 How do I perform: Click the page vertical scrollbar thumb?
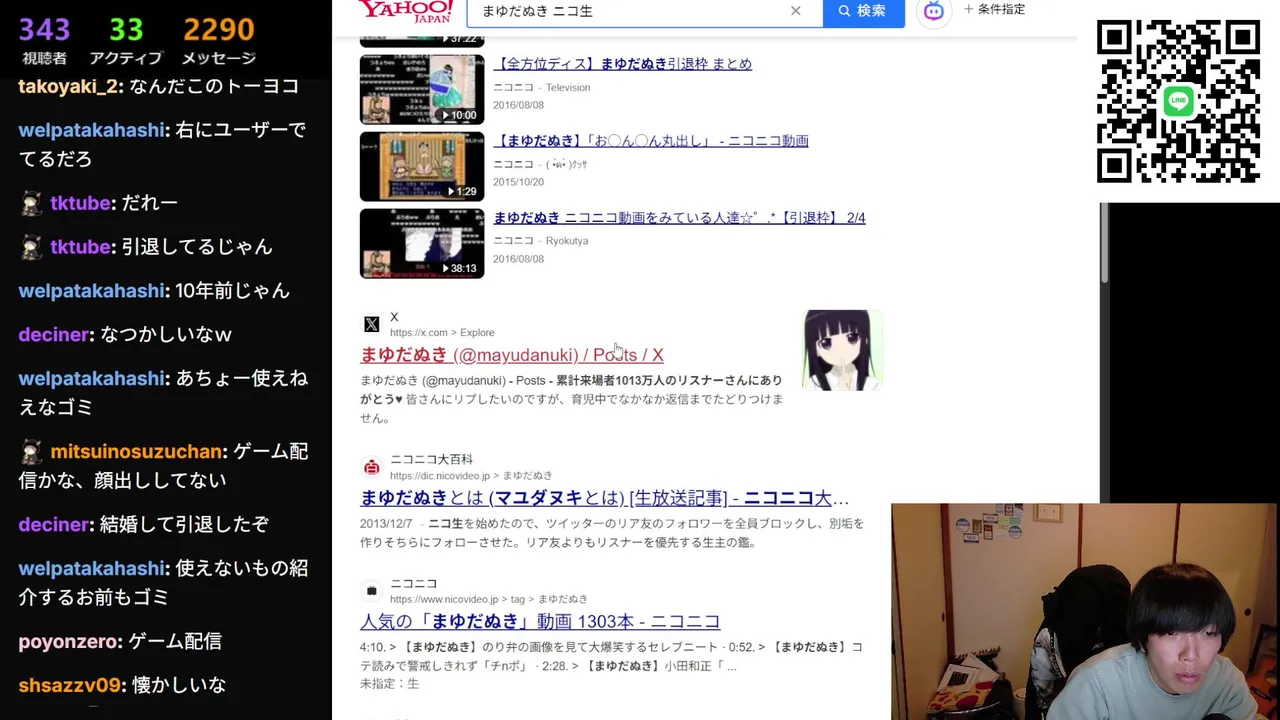(x=1104, y=243)
